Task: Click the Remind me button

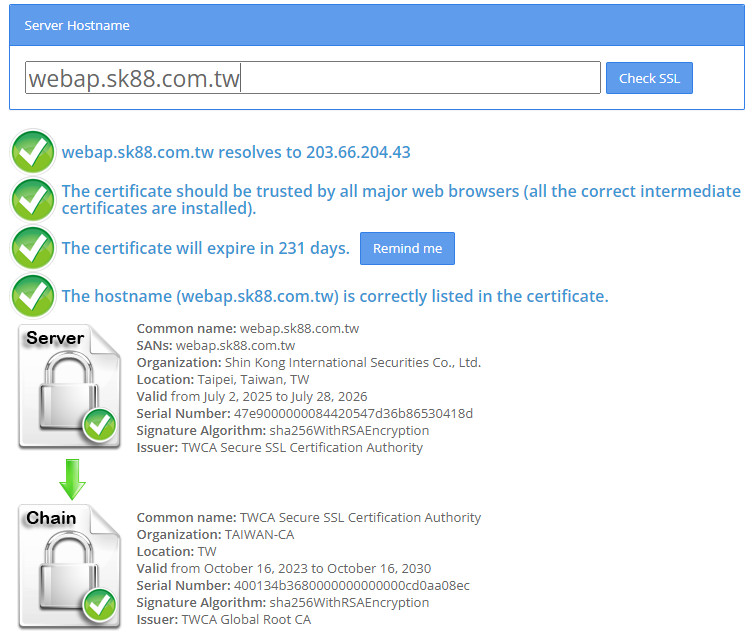Action: (x=407, y=249)
